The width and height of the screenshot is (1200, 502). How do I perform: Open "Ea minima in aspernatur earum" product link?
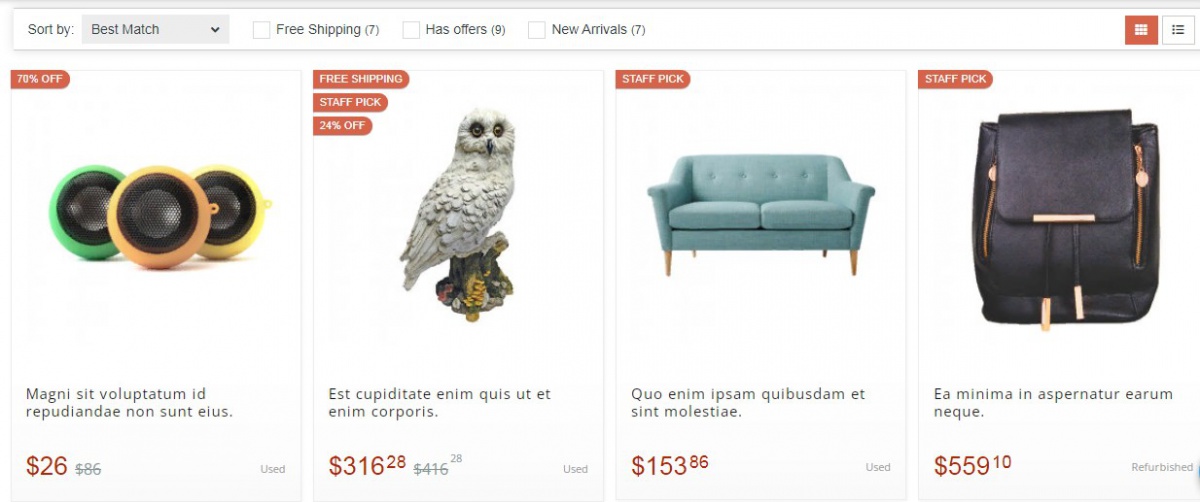(x=1053, y=403)
